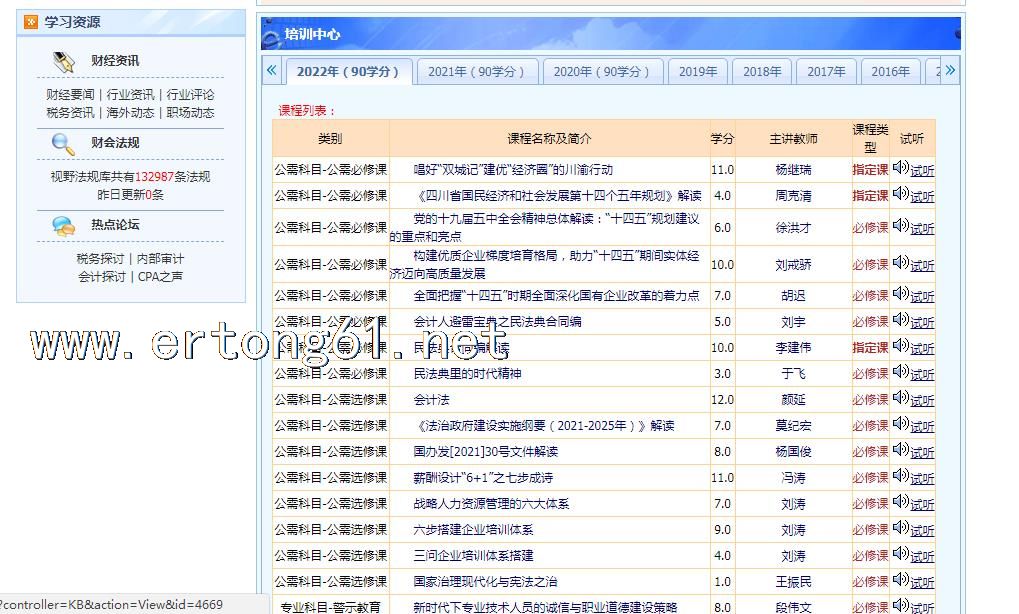Open the 2017年 tab

tap(826, 72)
